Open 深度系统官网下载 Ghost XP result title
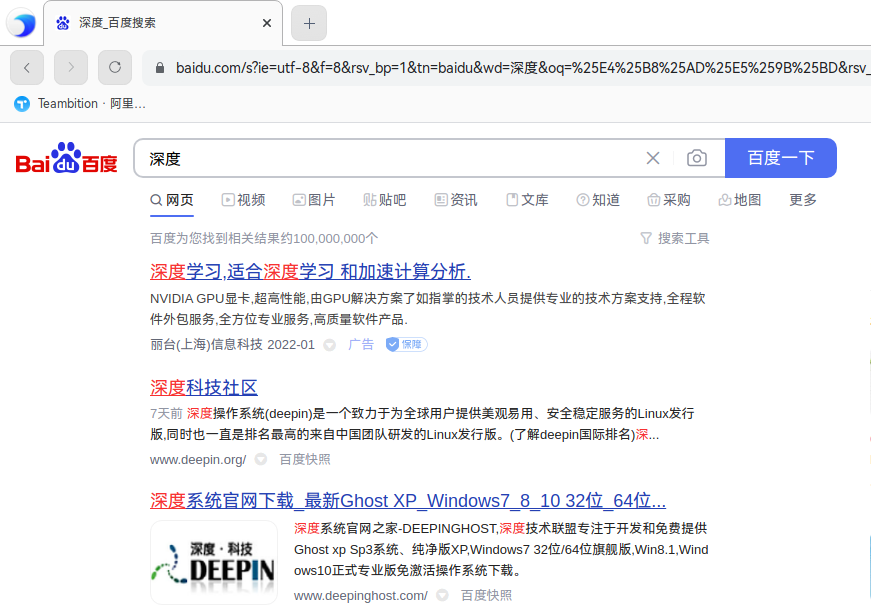The height and width of the screenshot is (605, 871). pyautogui.click(x=408, y=501)
